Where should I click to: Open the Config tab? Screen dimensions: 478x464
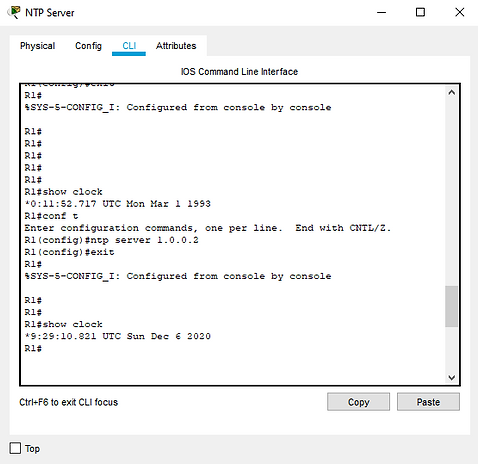coord(88,46)
